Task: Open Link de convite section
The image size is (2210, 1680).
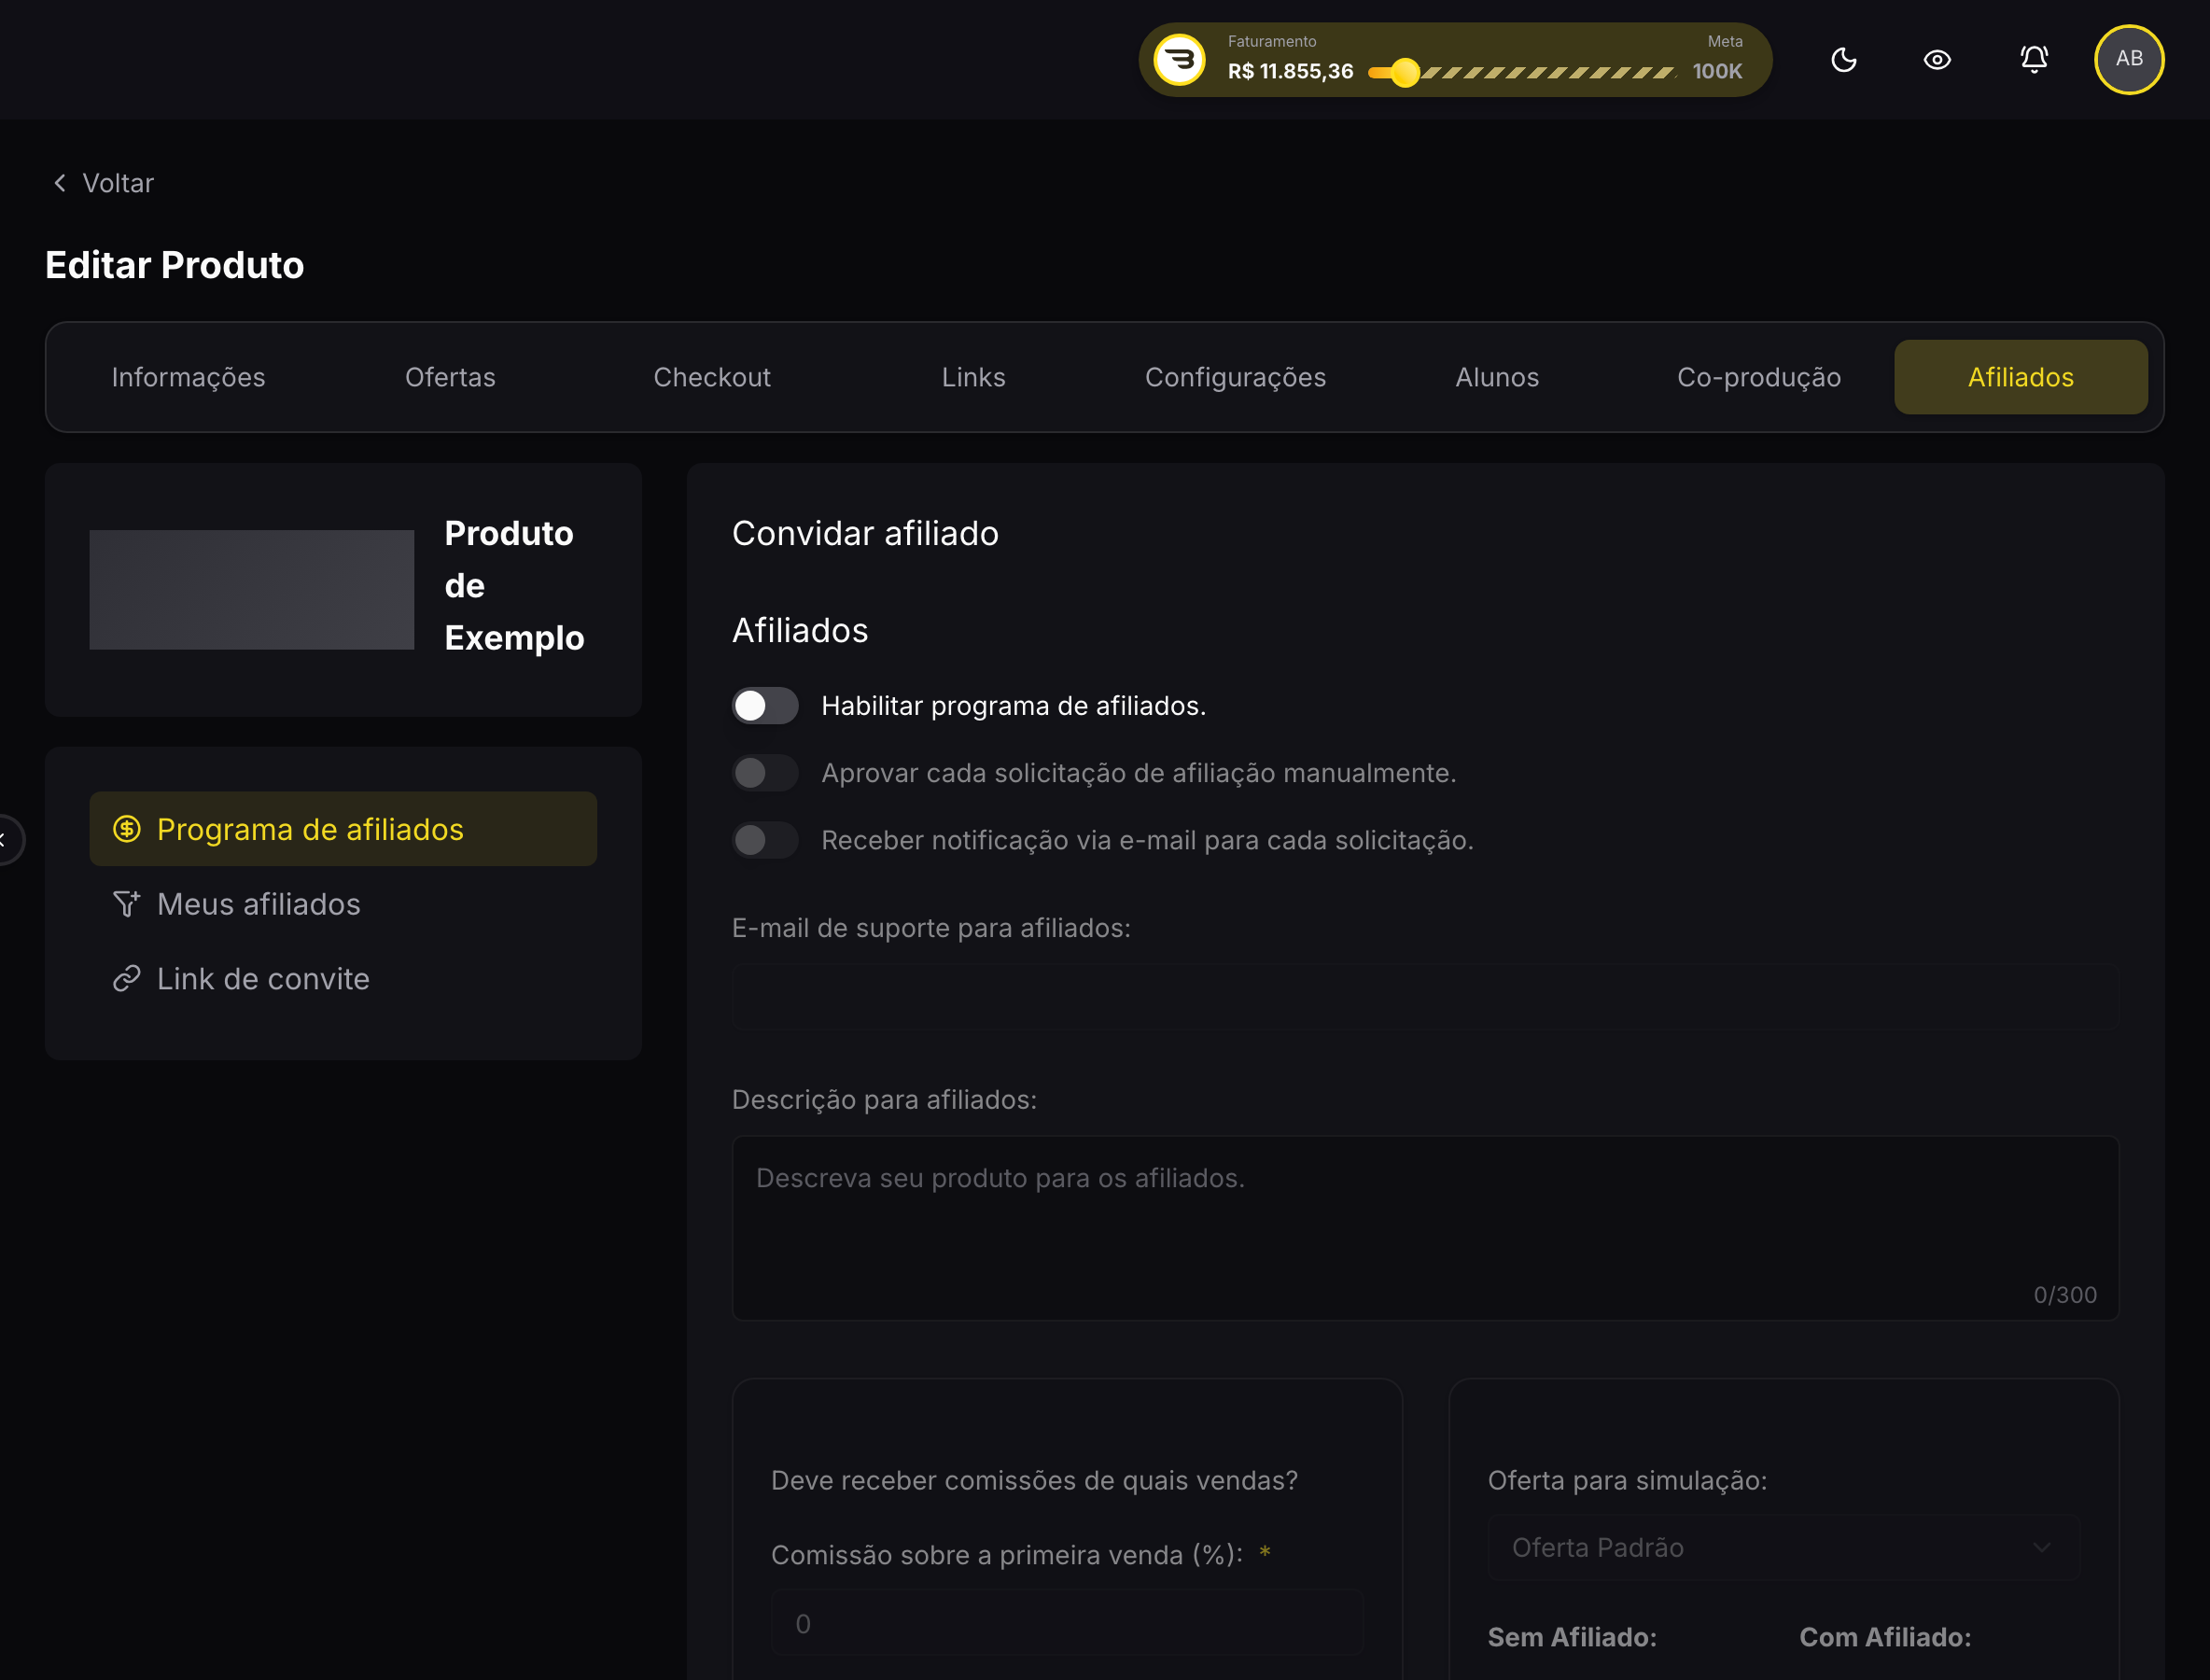Action: 343,978
